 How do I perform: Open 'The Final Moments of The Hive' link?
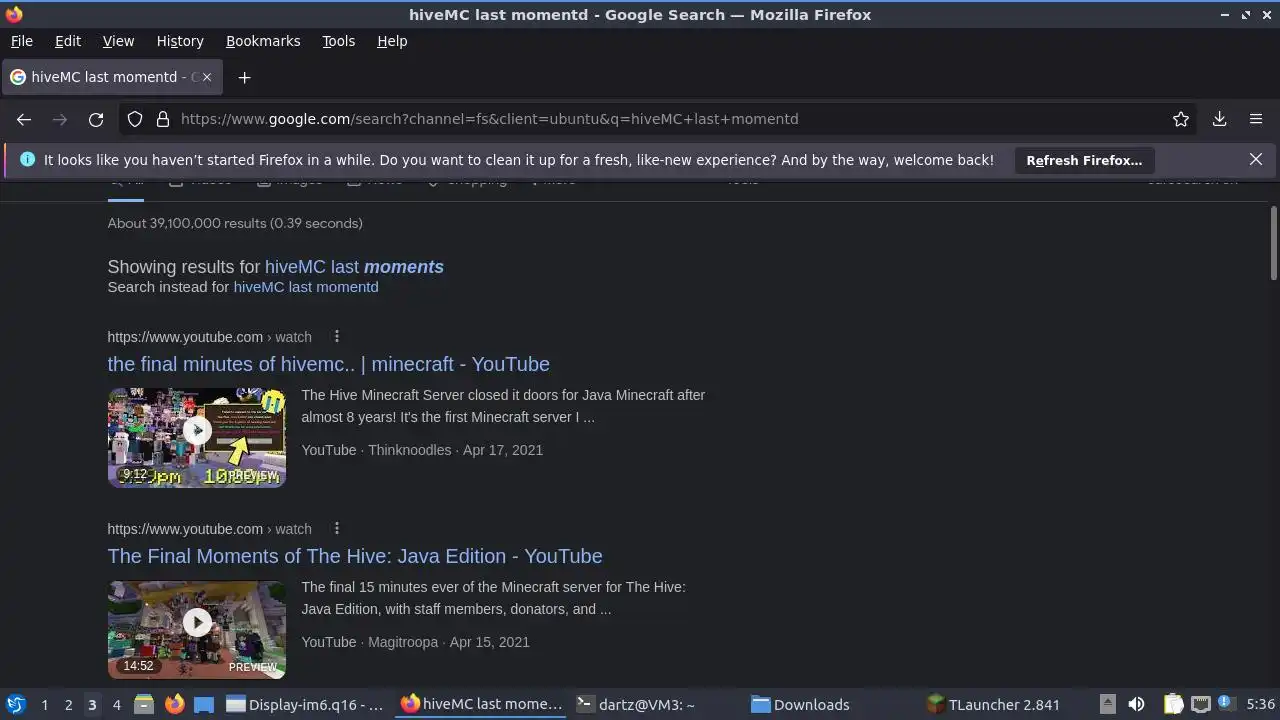click(355, 556)
